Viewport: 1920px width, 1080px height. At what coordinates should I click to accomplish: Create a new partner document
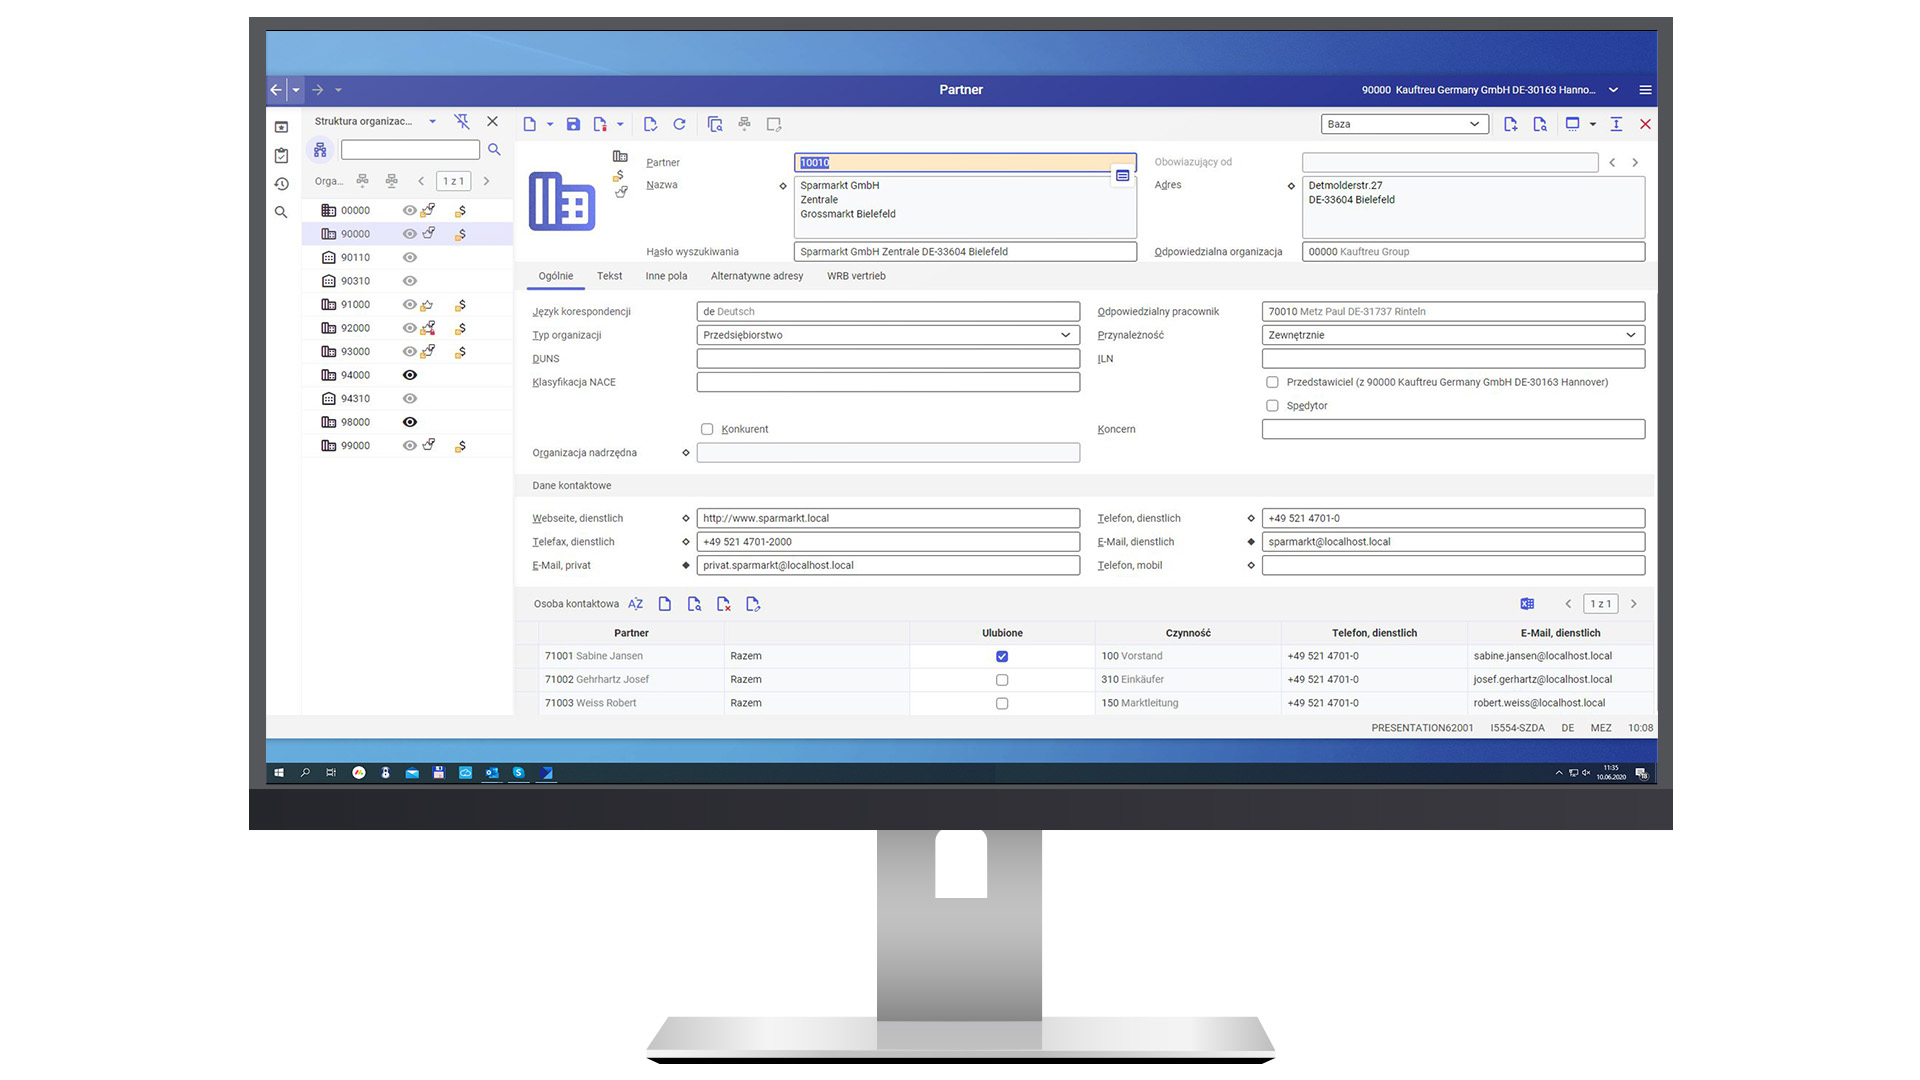coord(529,124)
